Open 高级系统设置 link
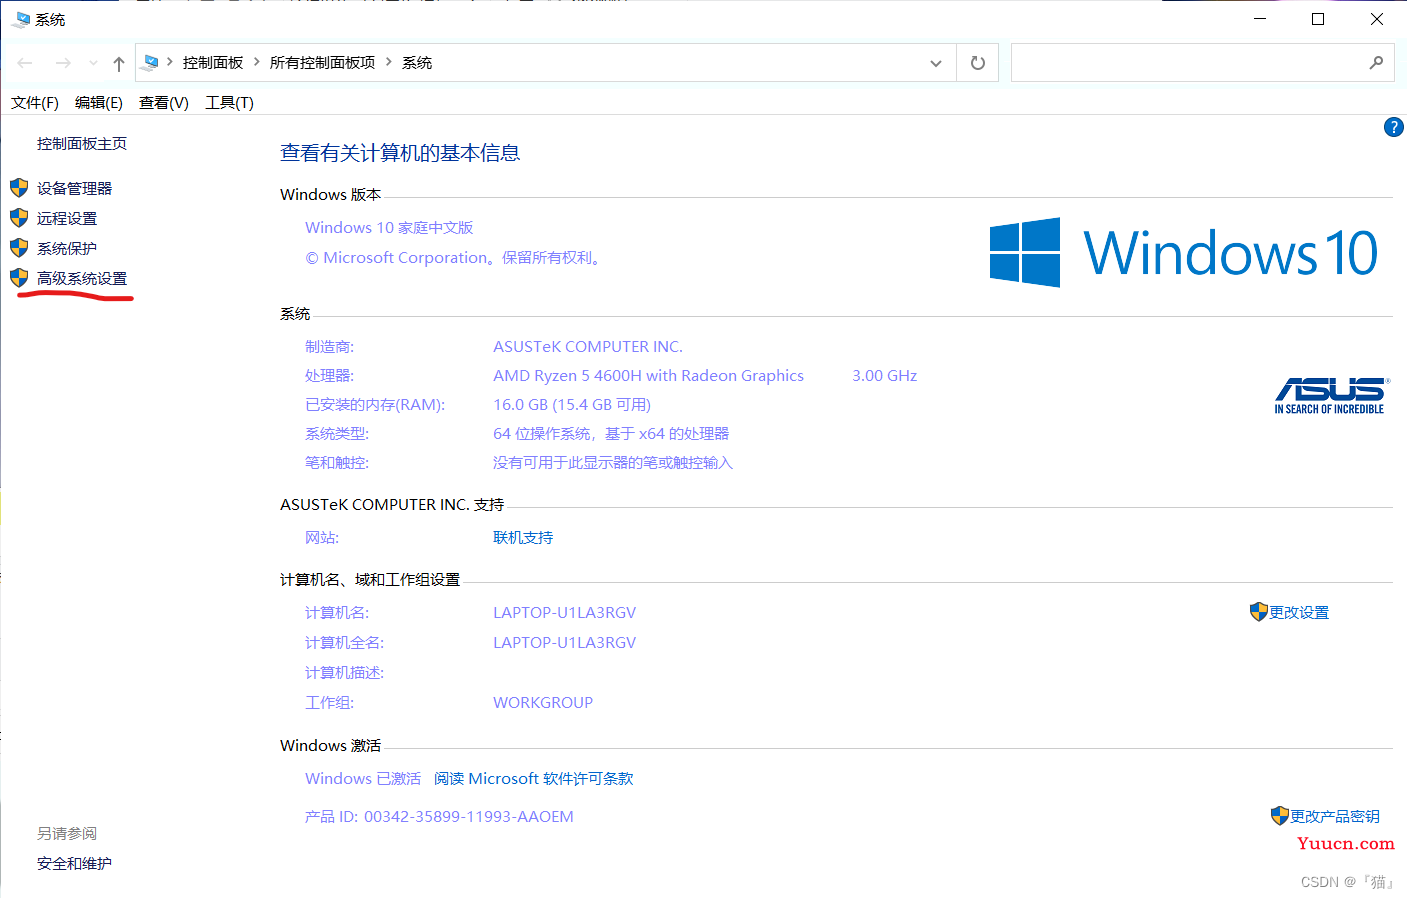Screen dimensions: 1407x898 [x=82, y=278]
